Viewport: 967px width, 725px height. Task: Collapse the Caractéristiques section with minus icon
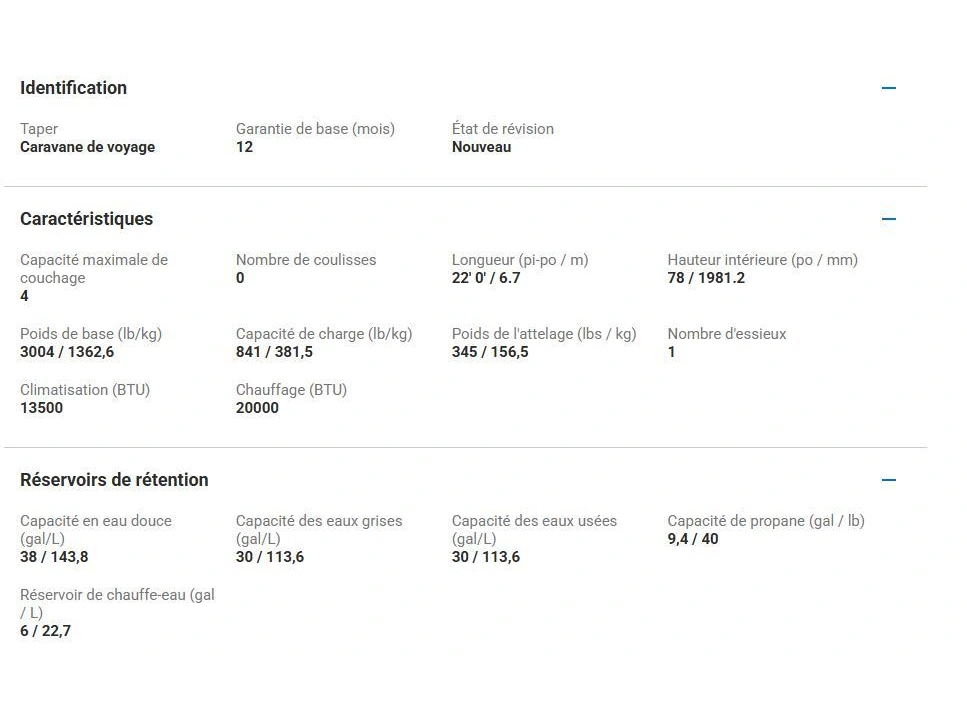(x=888, y=219)
